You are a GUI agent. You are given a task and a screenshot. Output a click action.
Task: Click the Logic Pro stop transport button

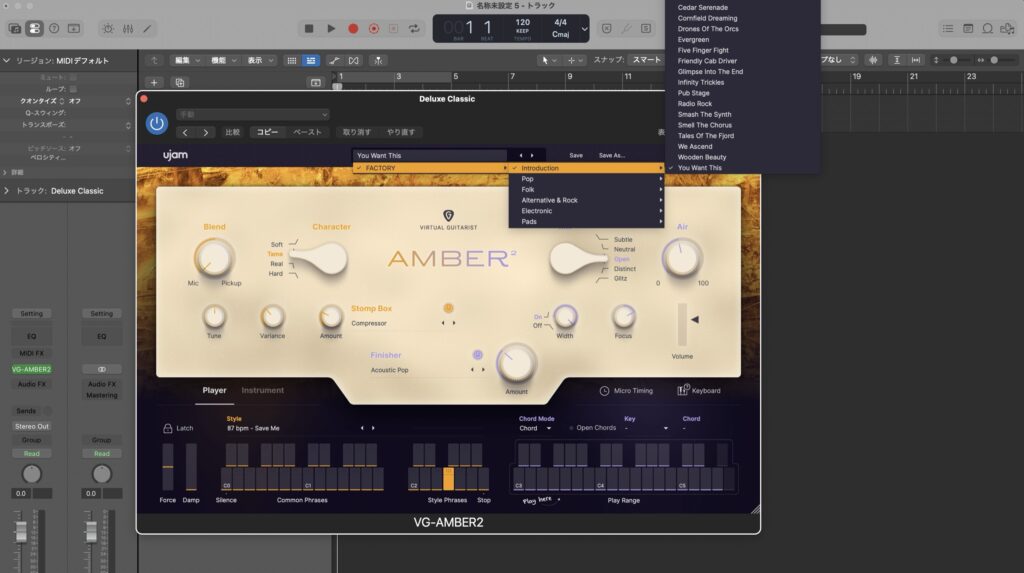pyautogui.click(x=309, y=29)
